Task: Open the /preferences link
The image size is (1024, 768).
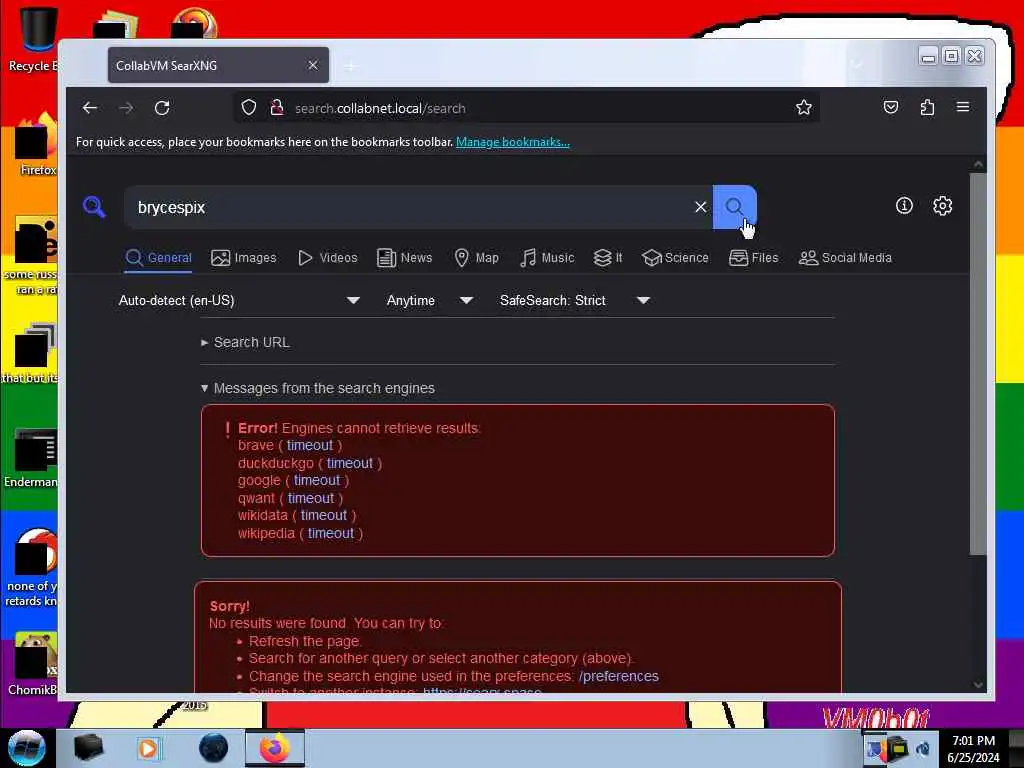Action: (x=618, y=676)
